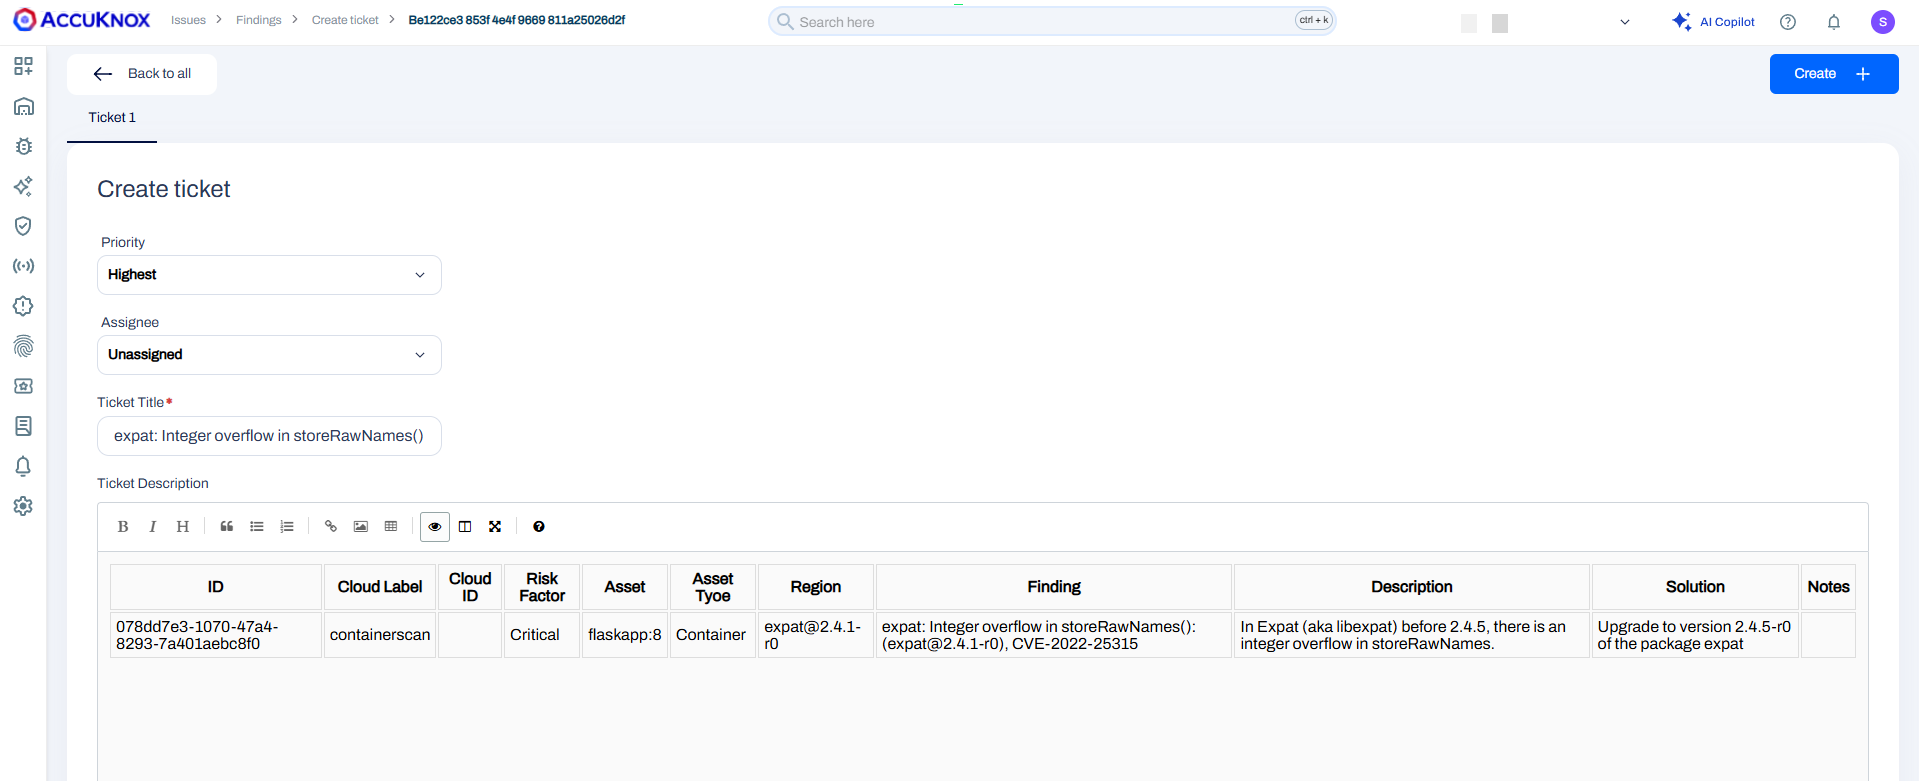Open the markdown guide question icon
This screenshot has height=781, width=1919.
[x=539, y=527]
